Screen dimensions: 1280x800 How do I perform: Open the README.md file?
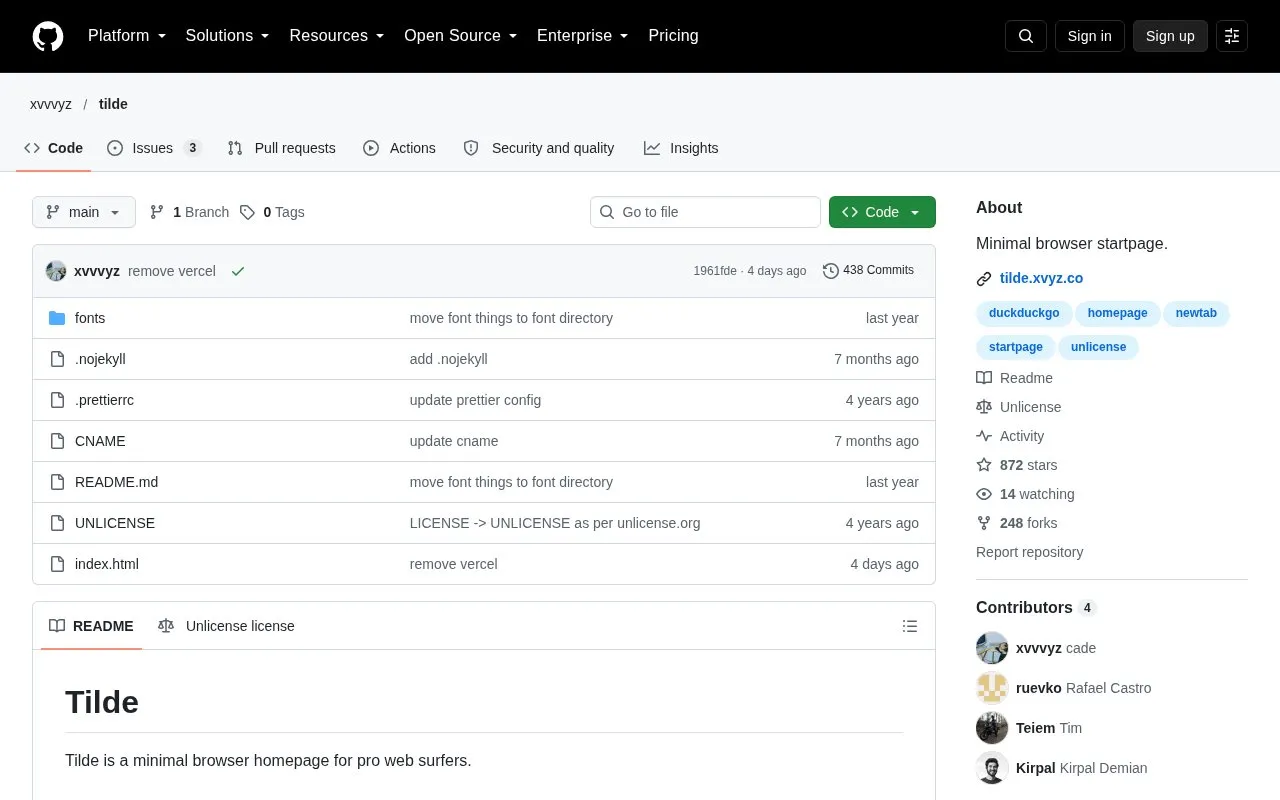[116, 482]
